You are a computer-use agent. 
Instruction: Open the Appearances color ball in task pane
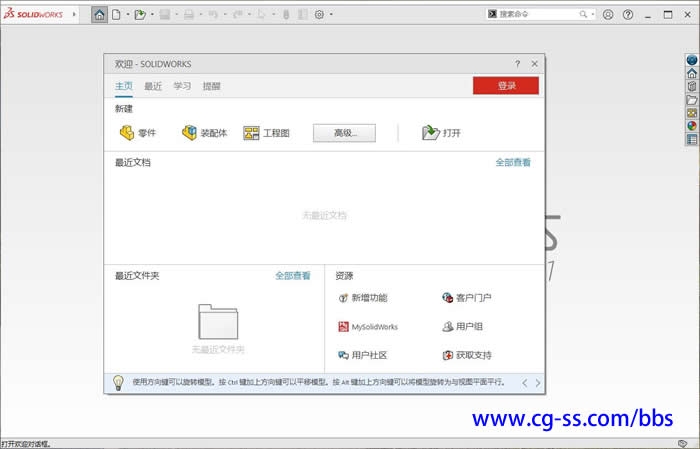tap(692, 126)
